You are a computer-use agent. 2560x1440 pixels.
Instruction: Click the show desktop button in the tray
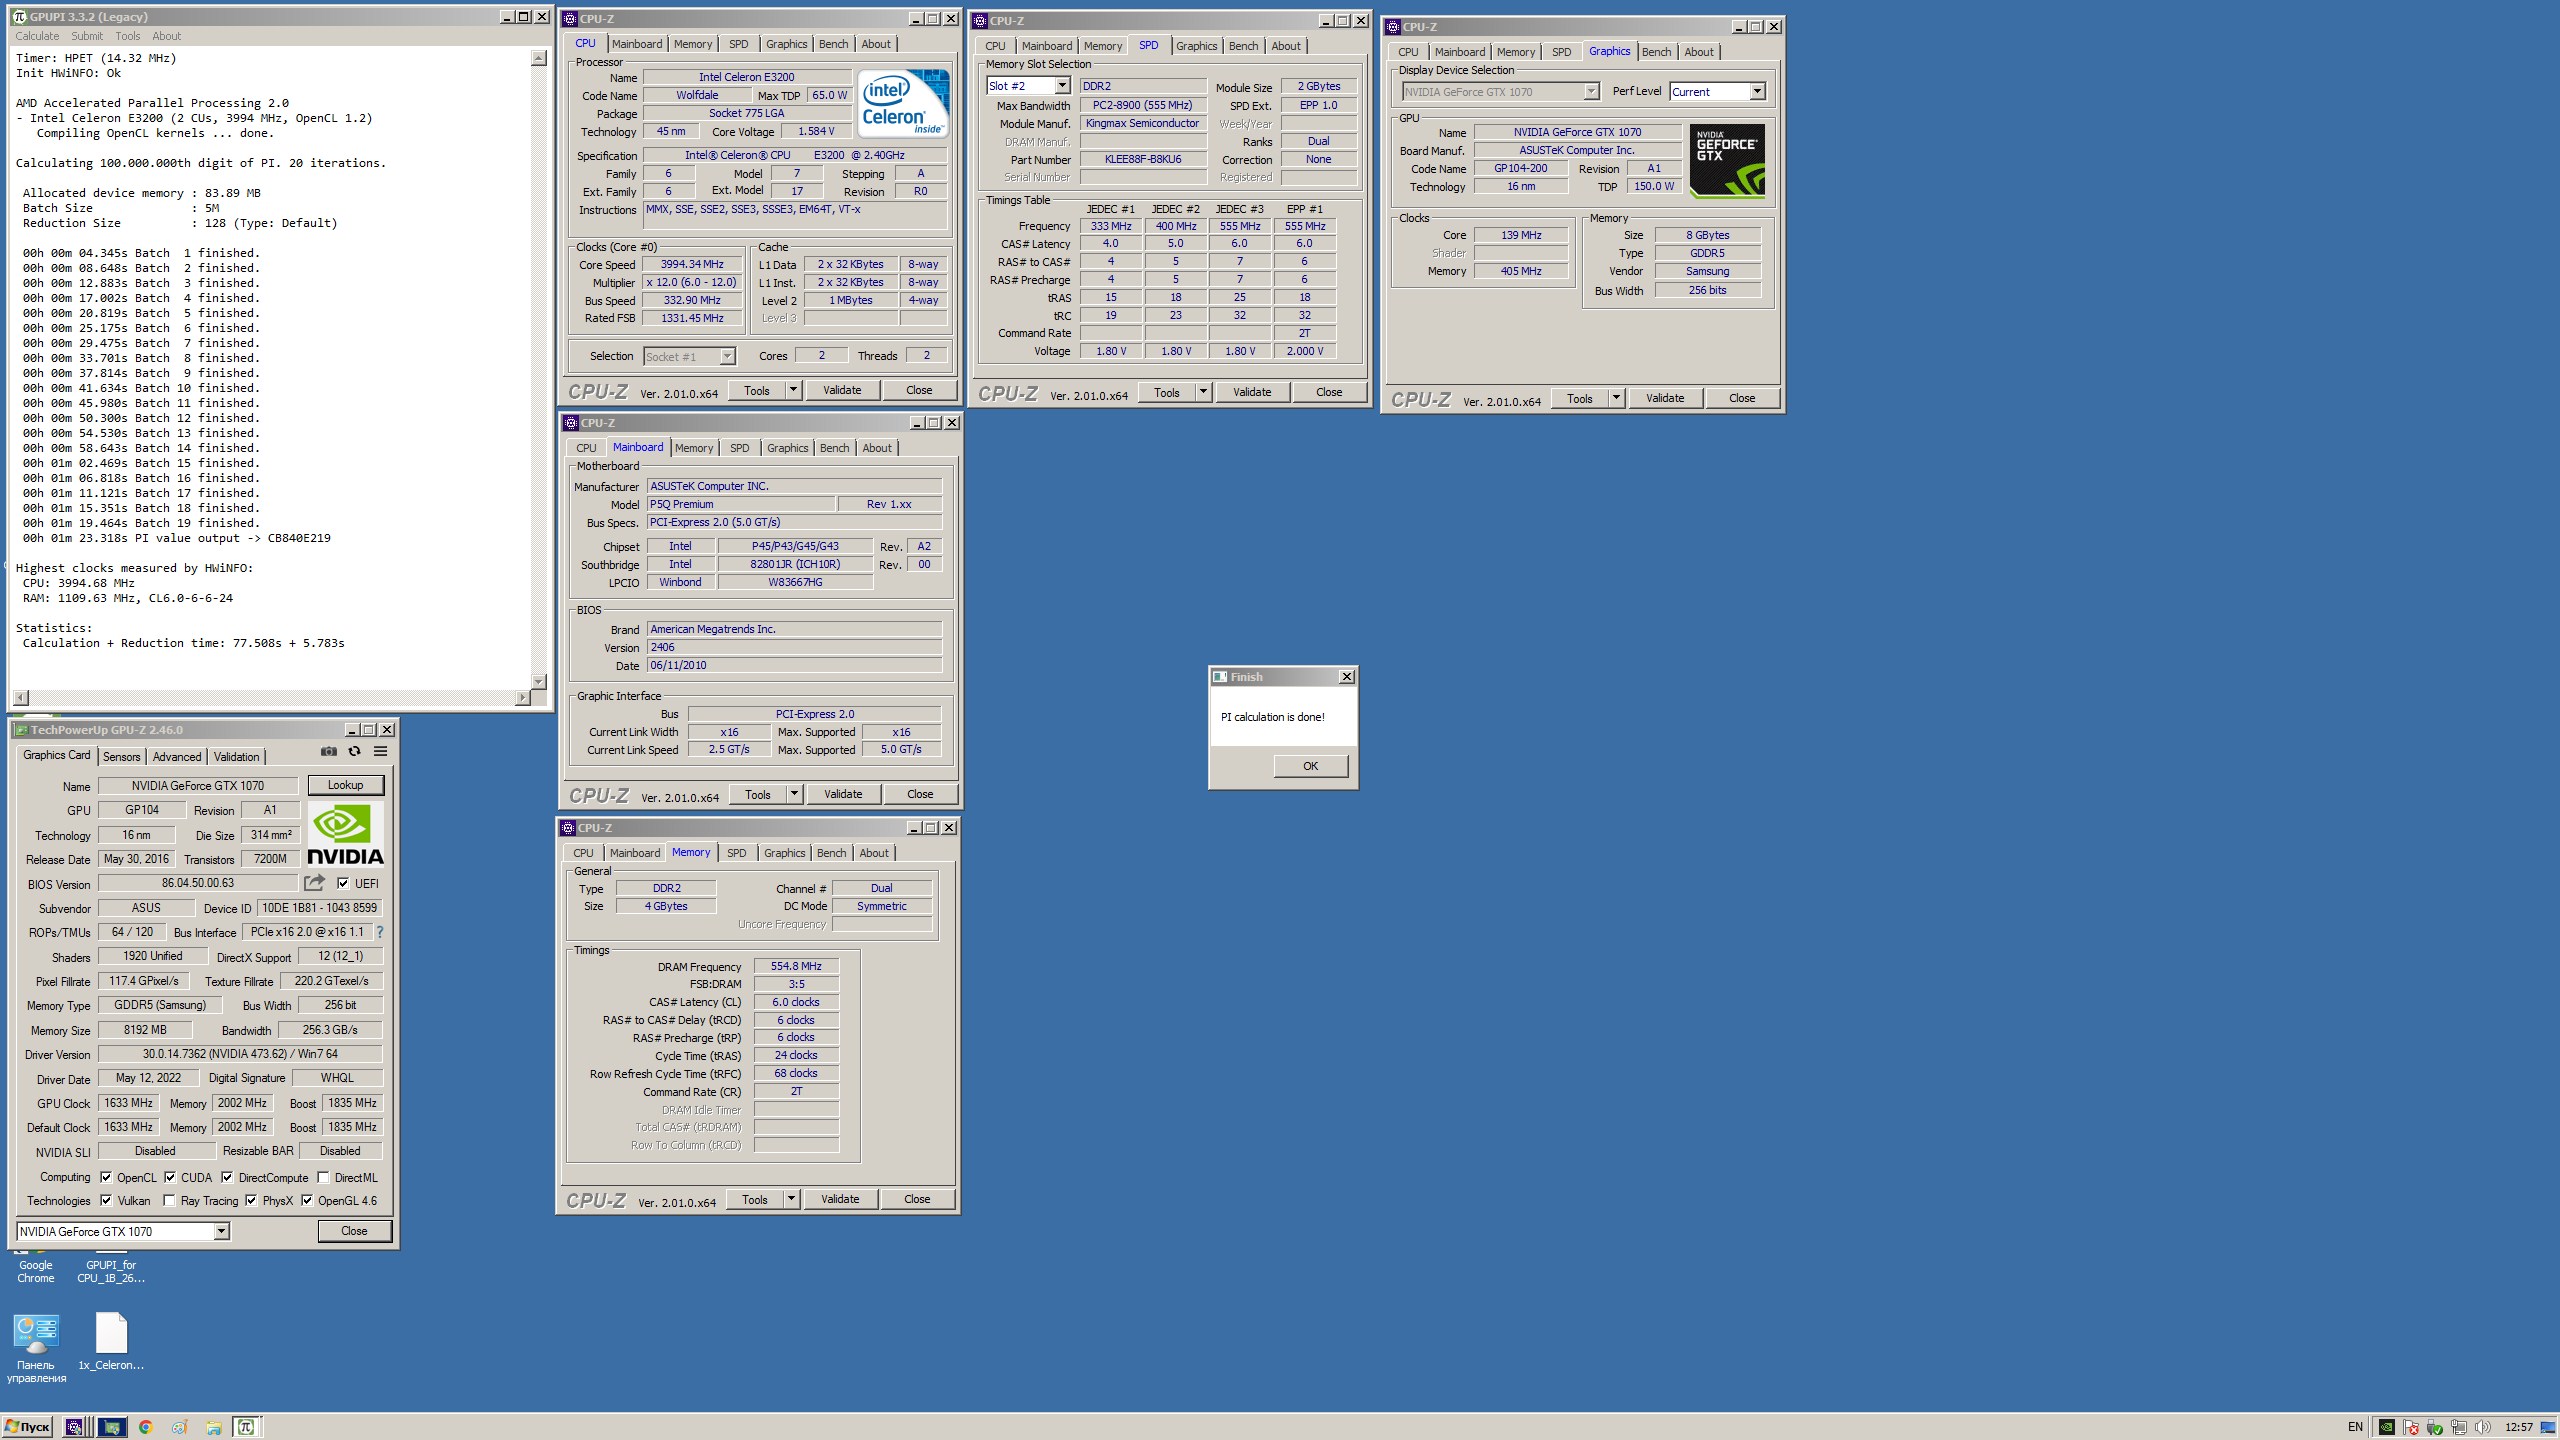[2548, 1427]
